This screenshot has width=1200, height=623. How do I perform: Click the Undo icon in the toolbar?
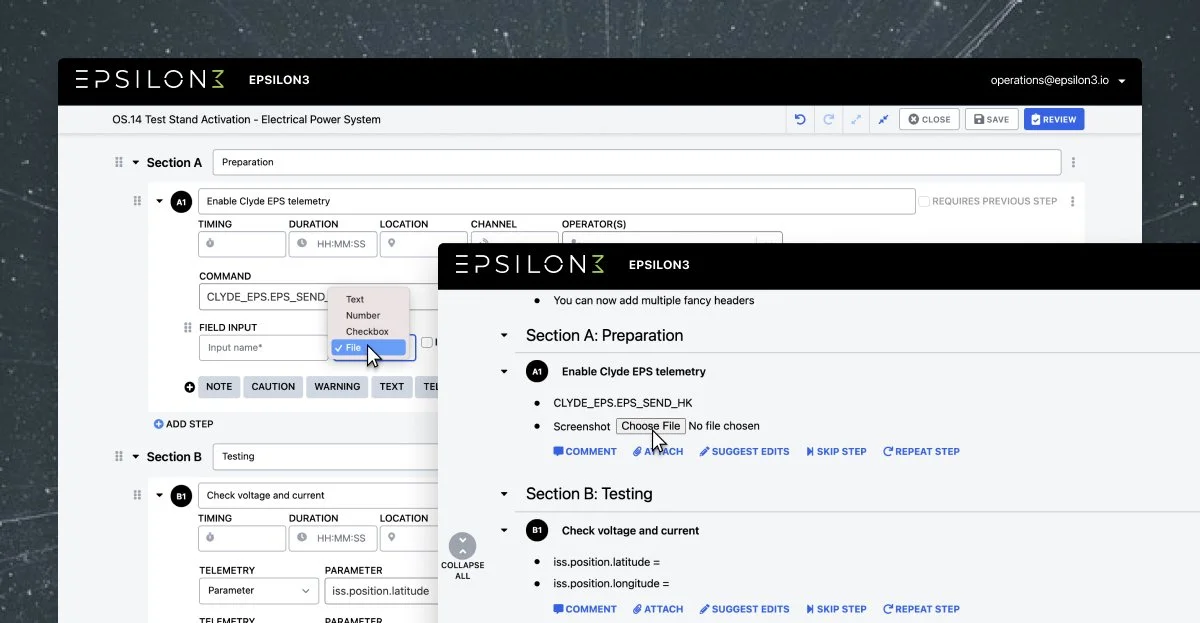(x=799, y=119)
